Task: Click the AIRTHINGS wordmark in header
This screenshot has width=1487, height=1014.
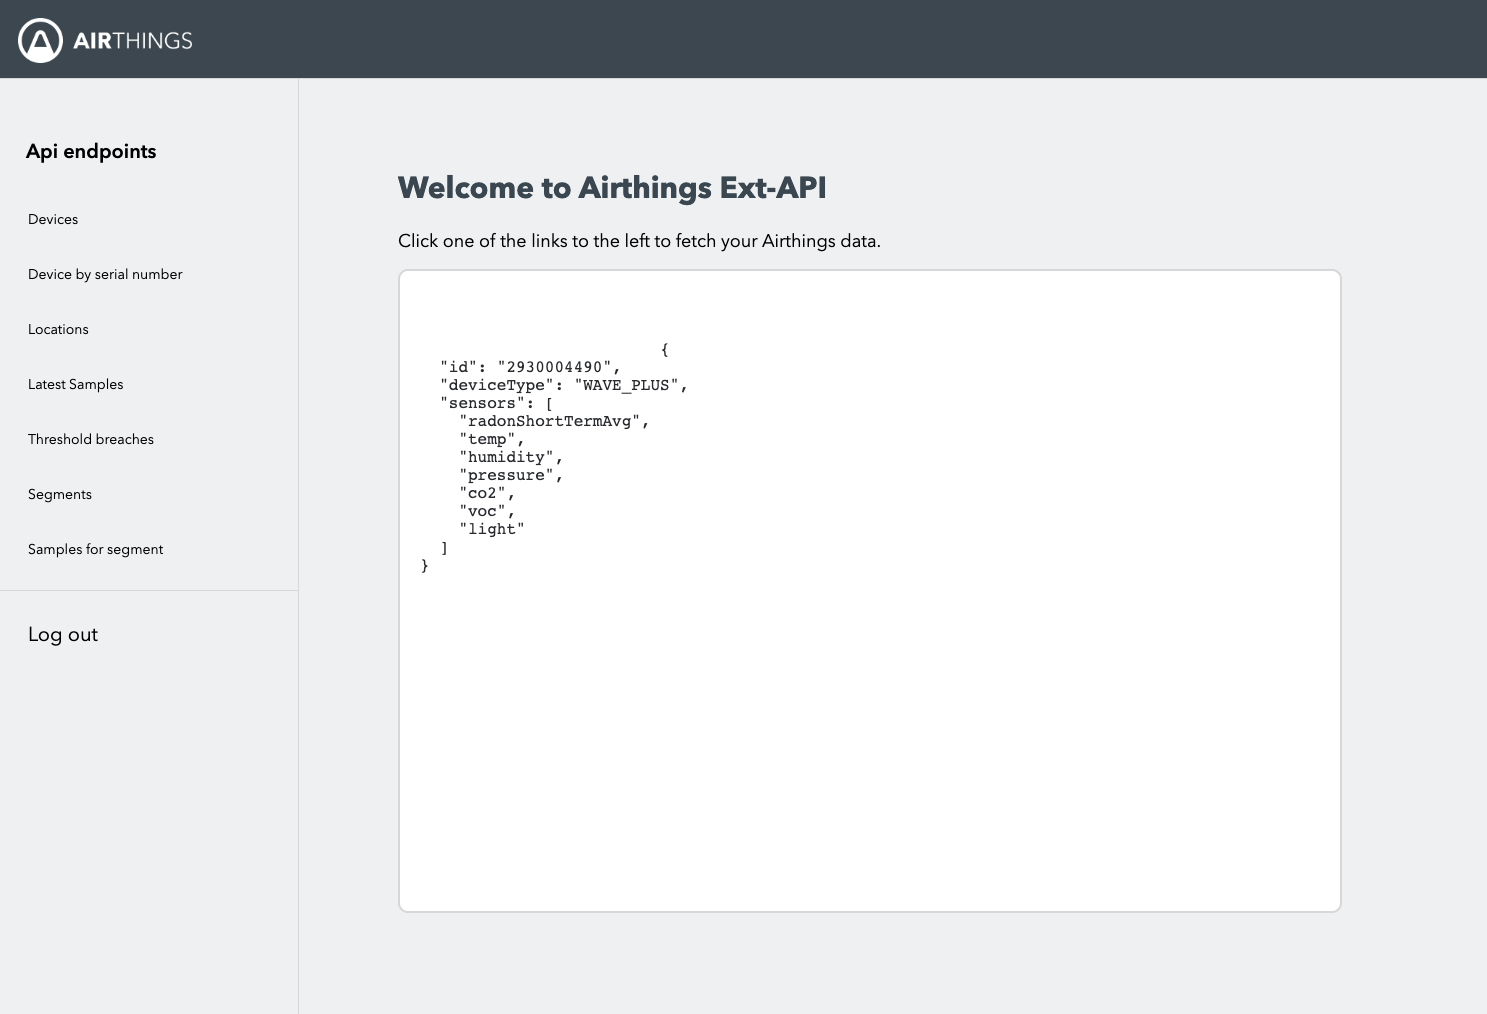Action: pos(132,41)
